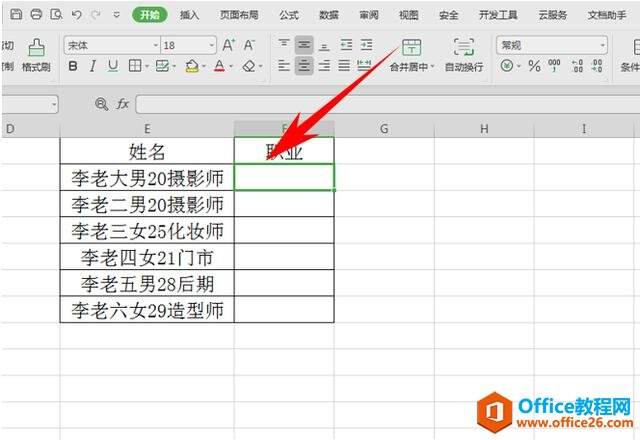Open the 审阅 tab
640x440 pixels.
tap(369, 15)
